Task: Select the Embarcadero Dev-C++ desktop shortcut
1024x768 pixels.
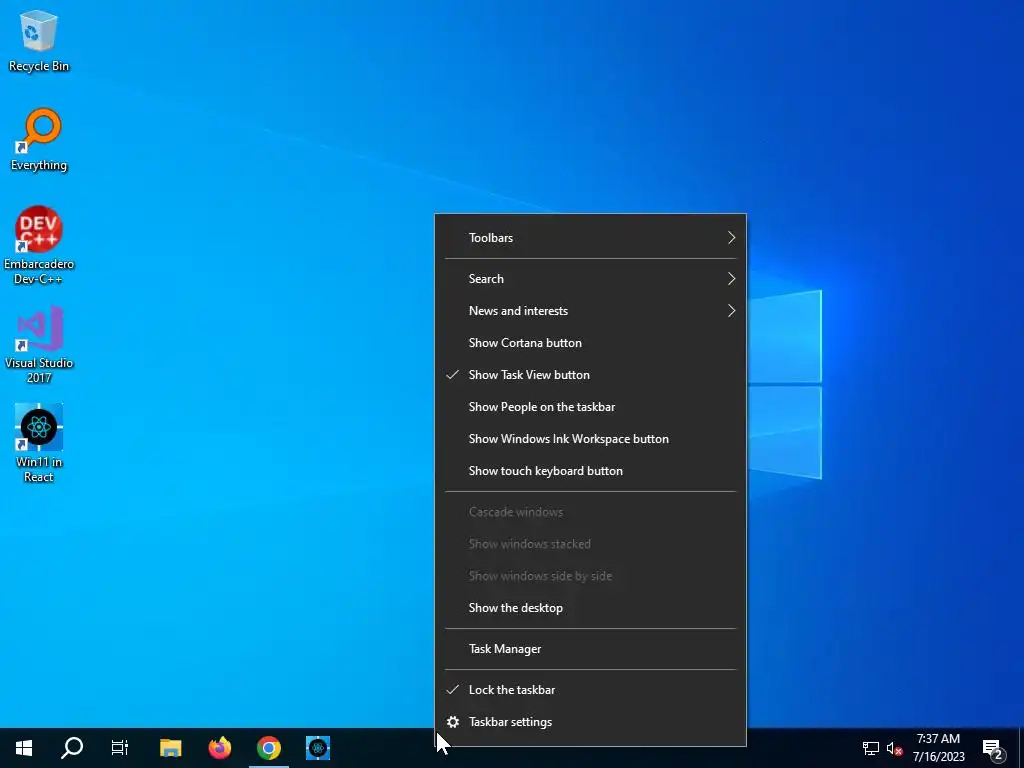Action: (39, 246)
